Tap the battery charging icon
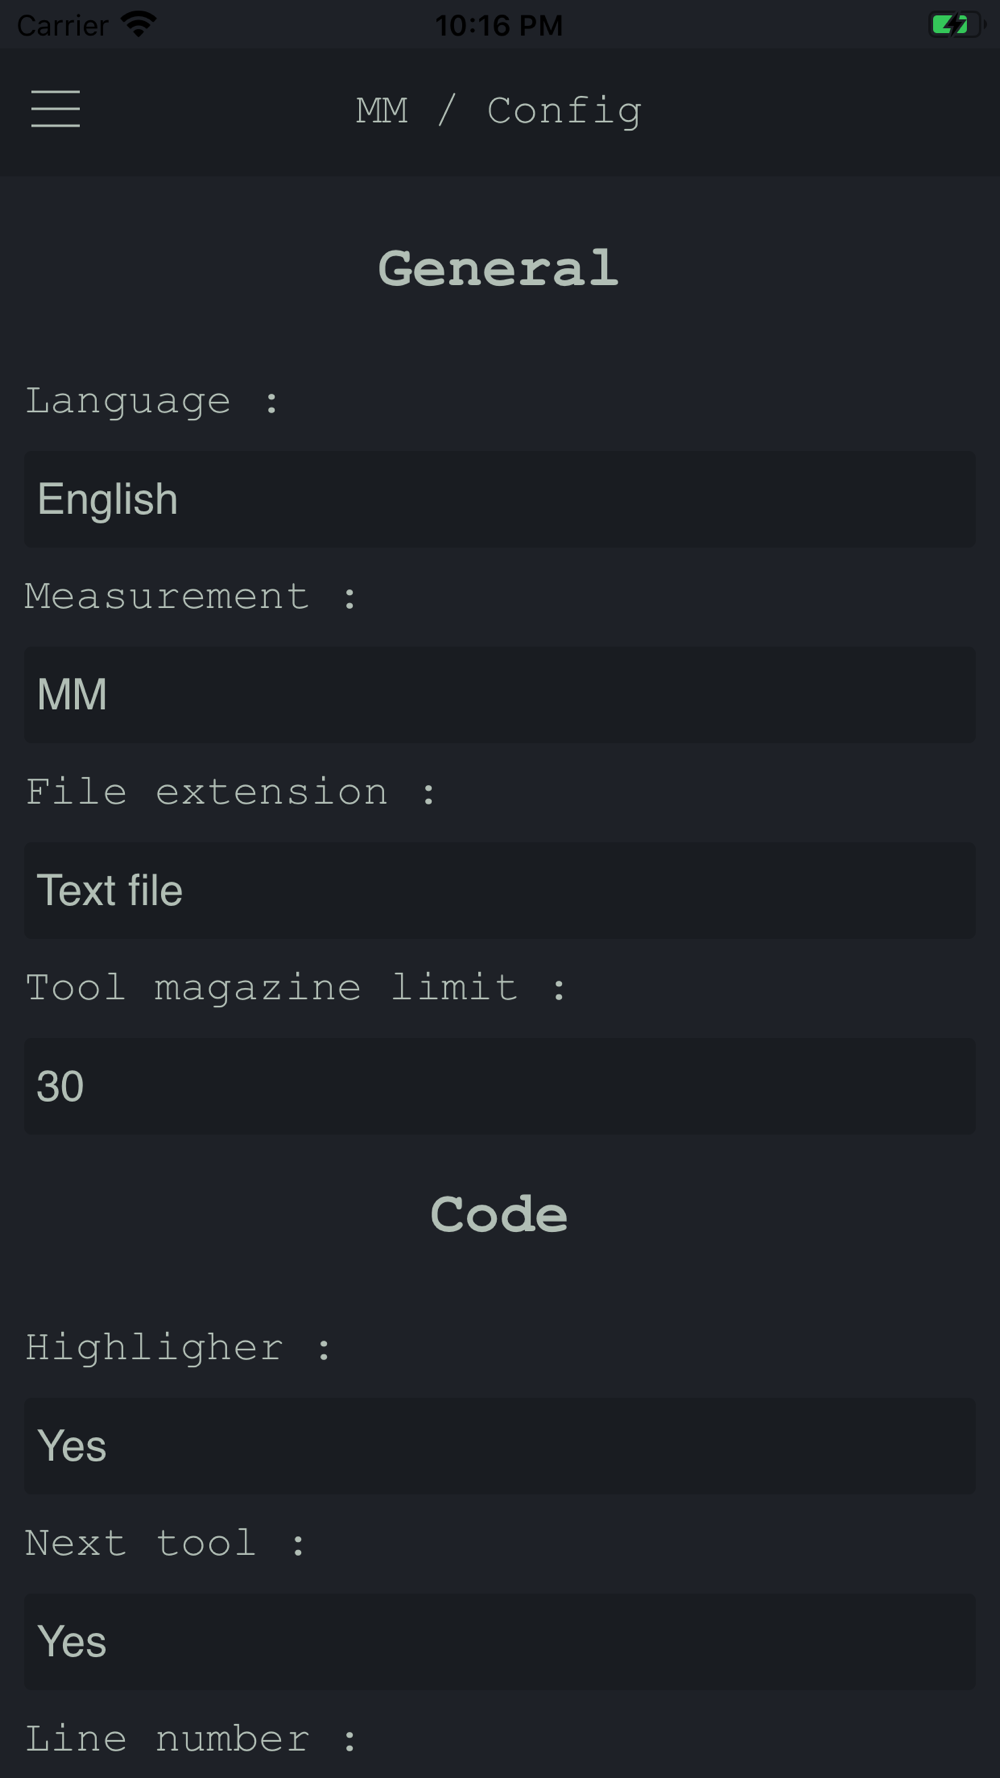The height and width of the screenshot is (1778, 1000). point(957,24)
